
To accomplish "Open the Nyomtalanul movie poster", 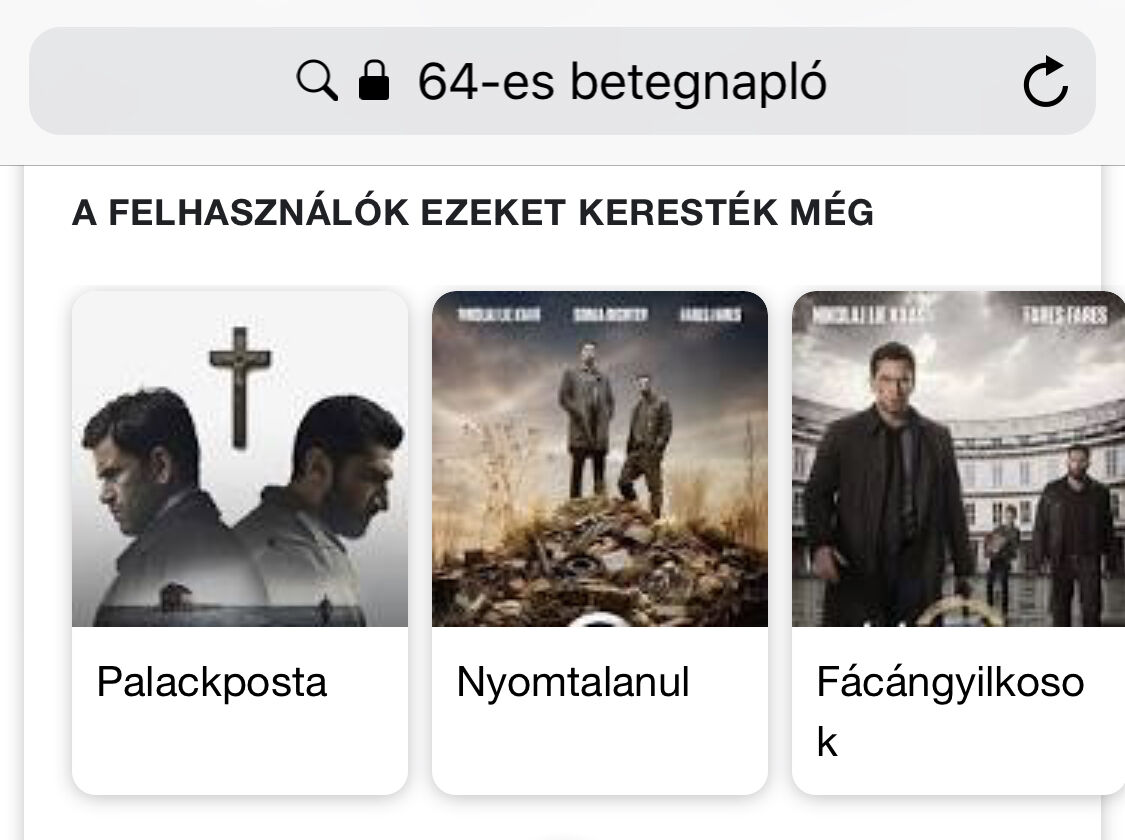I will [x=599, y=459].
